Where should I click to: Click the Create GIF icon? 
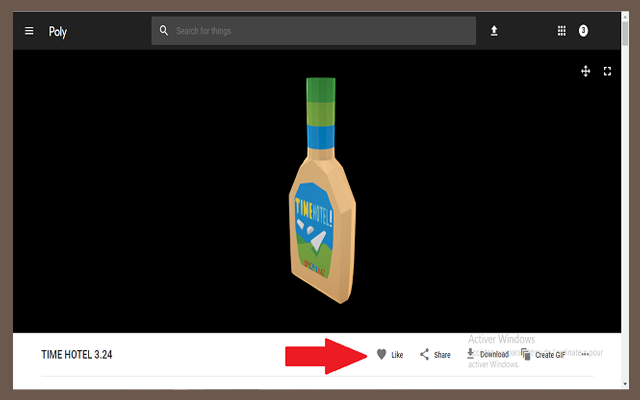[526, 354]
